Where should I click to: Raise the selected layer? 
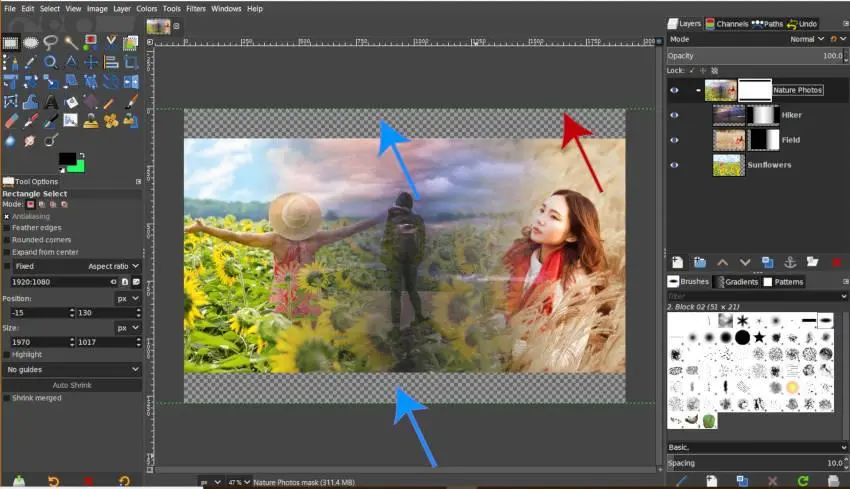click(x=723, y=262)
